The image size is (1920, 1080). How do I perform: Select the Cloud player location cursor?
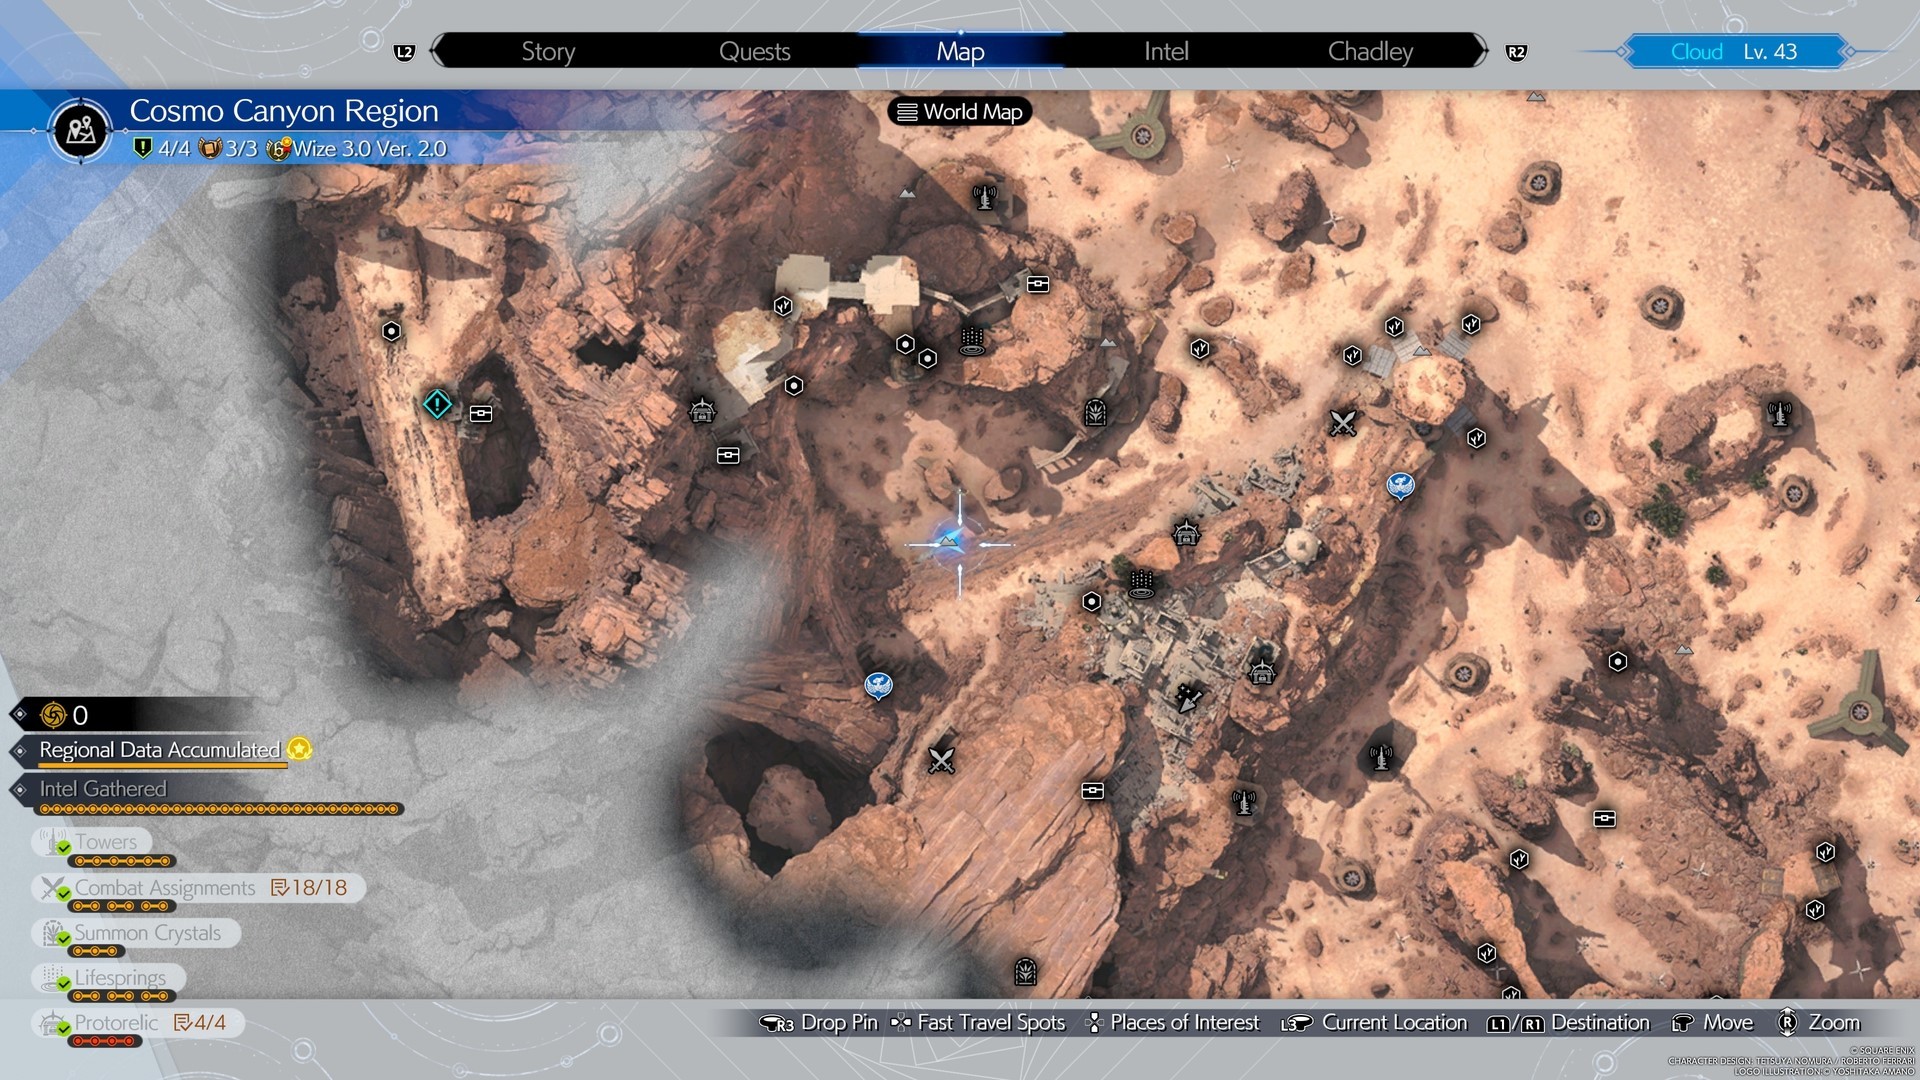(x=957, y=544)
